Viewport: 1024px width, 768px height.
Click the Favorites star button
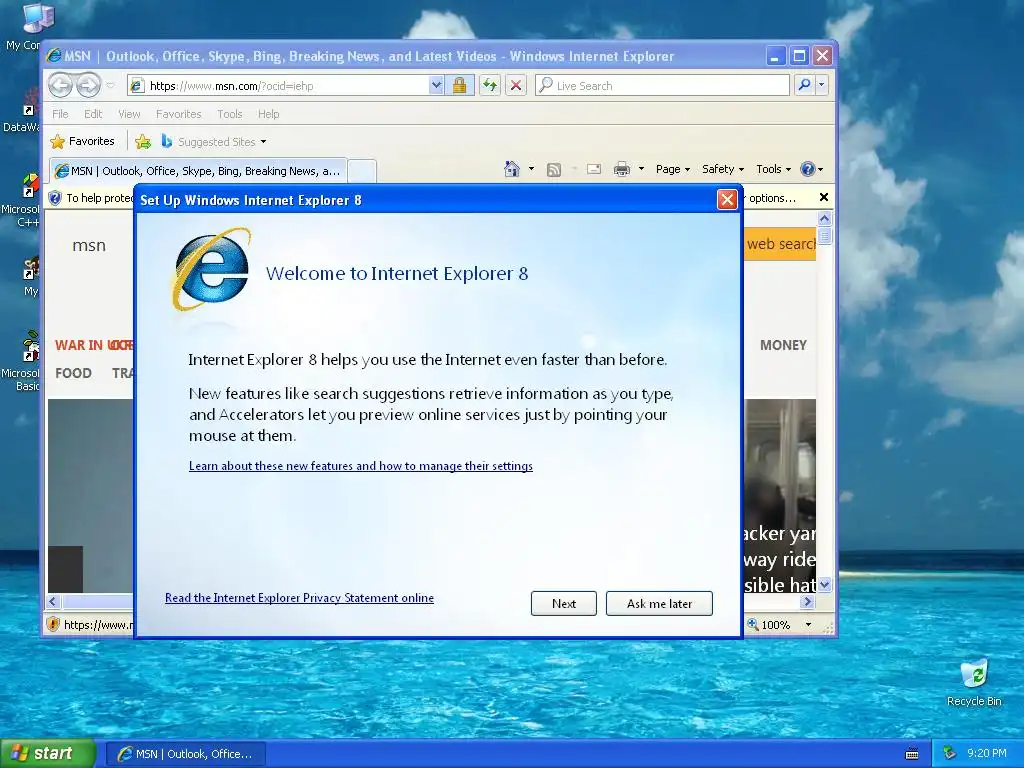click(x=82, y=141)
